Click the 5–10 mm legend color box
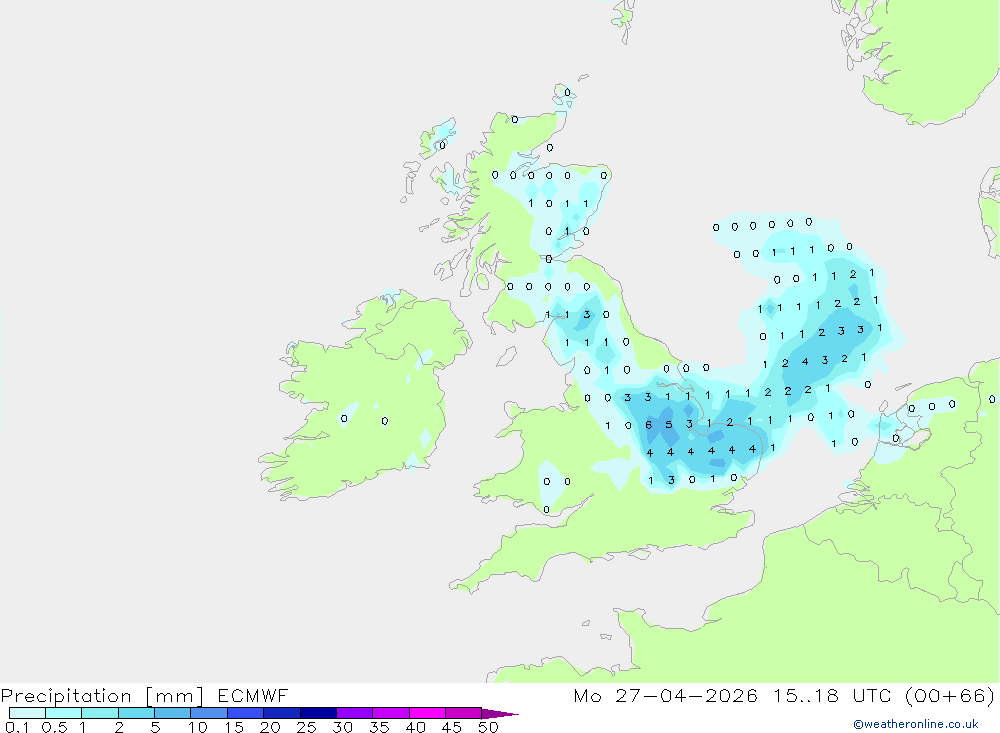The image size is (1000, 733). [x=172, y=713]
